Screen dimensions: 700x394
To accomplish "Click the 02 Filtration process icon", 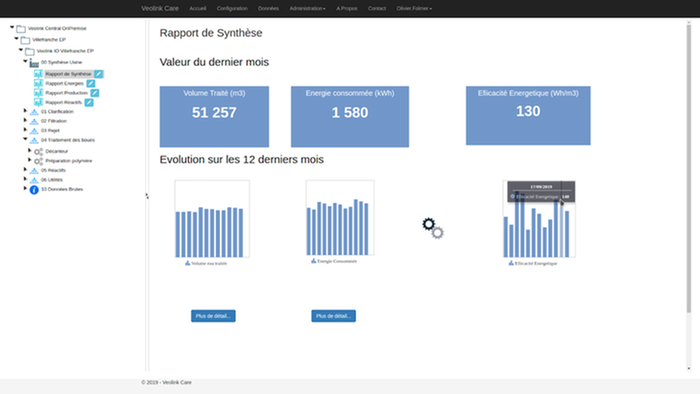I will point(34,121).
